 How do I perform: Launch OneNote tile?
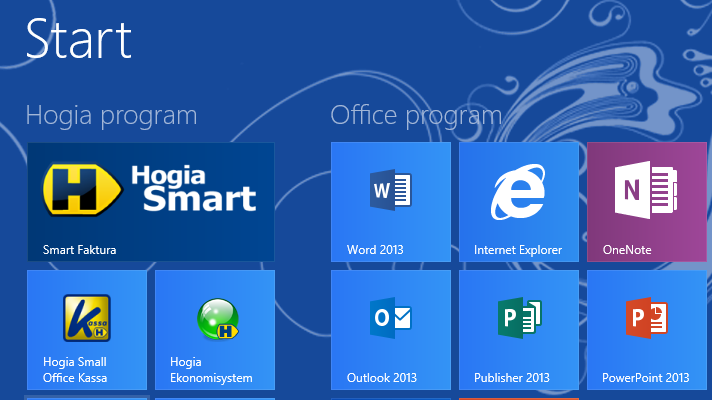pos(647,202)
